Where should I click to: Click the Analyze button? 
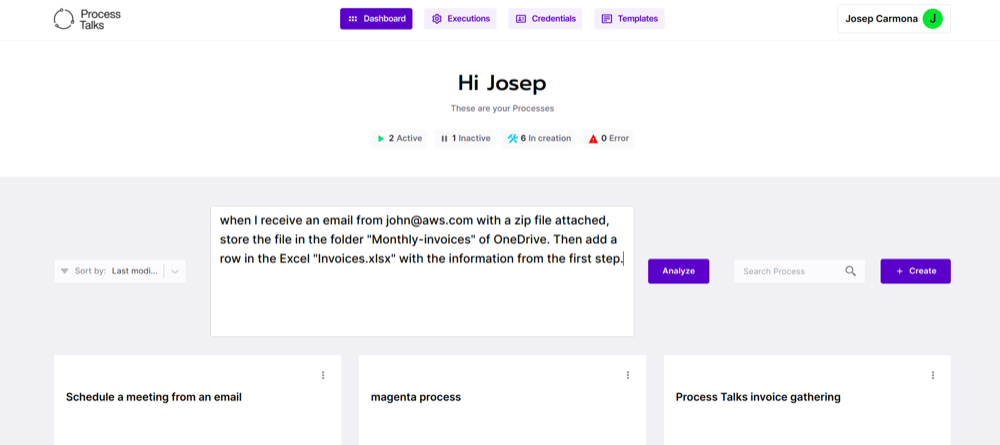click(679, 271)
